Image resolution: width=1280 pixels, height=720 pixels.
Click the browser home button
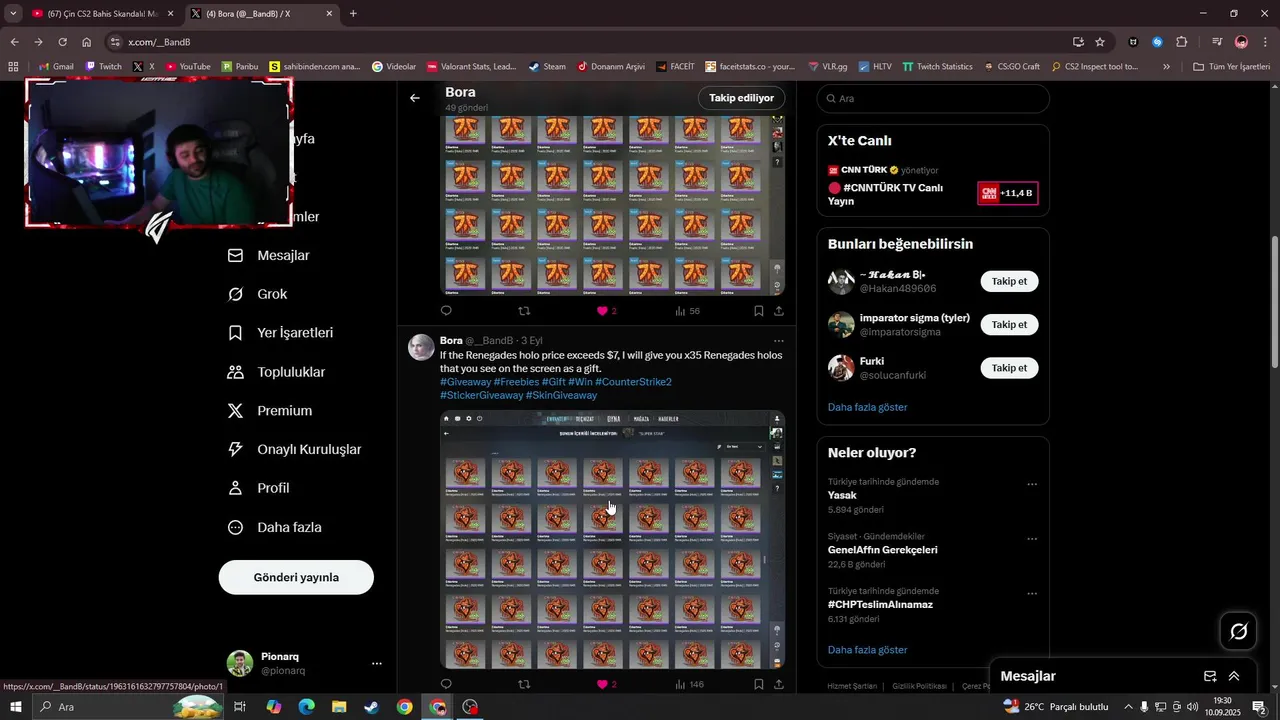86,42
